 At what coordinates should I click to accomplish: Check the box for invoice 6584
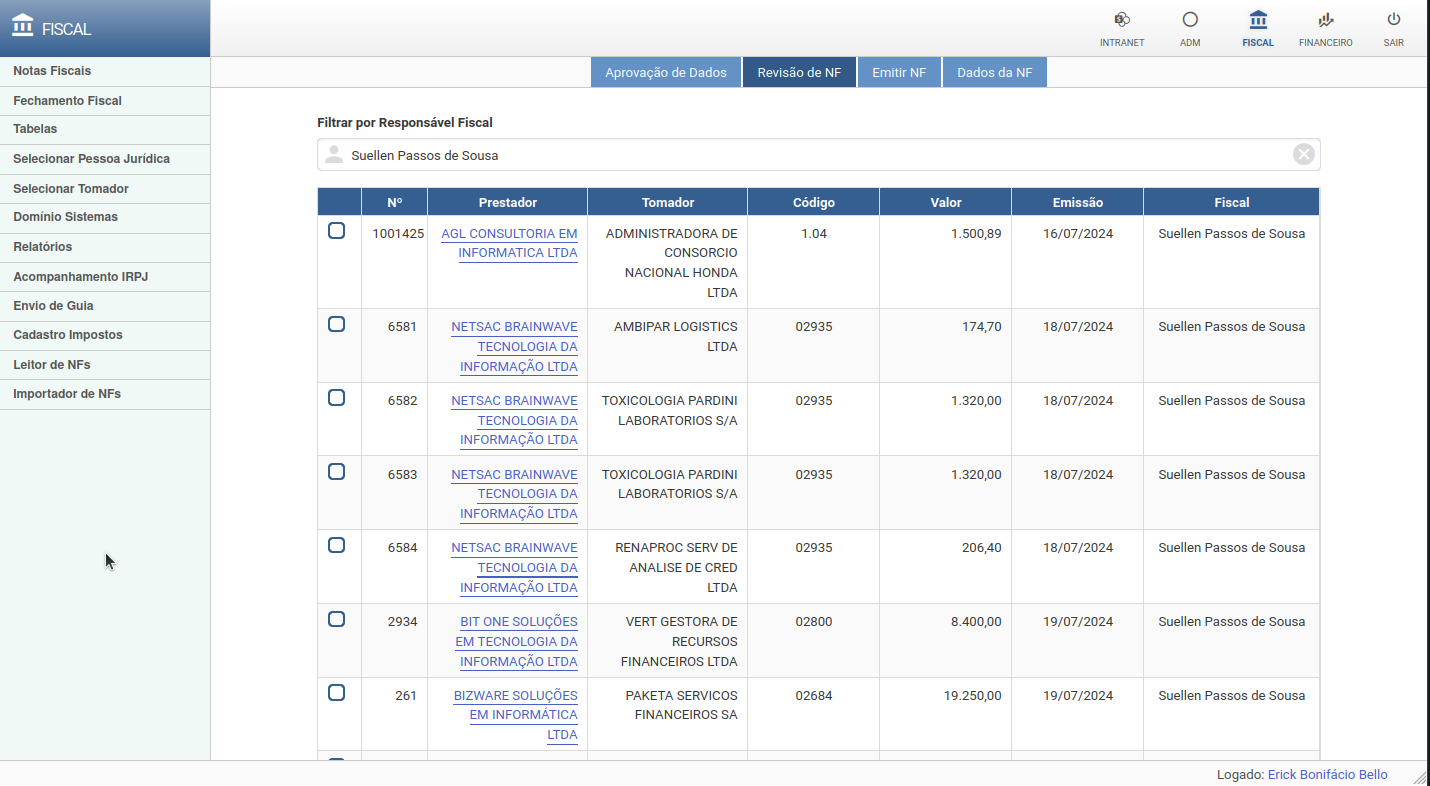[x=337, y=545]
